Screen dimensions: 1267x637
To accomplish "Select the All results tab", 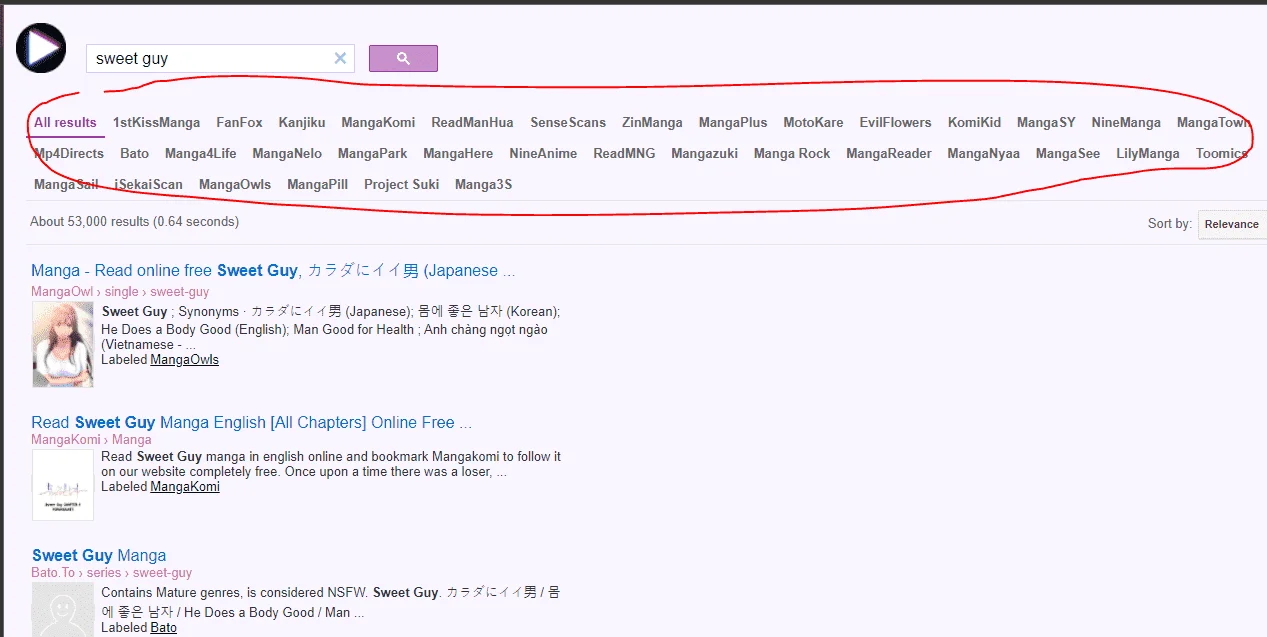I will click(65, 122).
